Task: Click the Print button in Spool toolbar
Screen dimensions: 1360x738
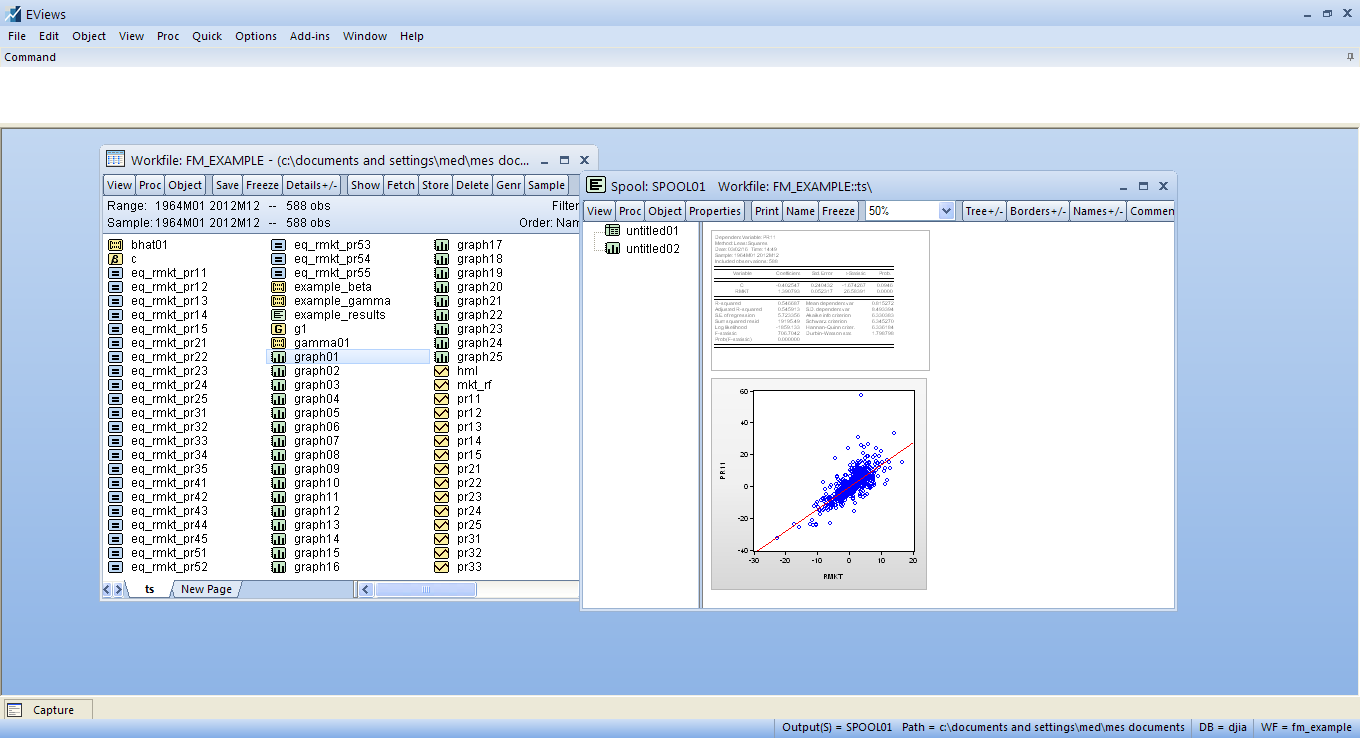Action: click(767, 211)
